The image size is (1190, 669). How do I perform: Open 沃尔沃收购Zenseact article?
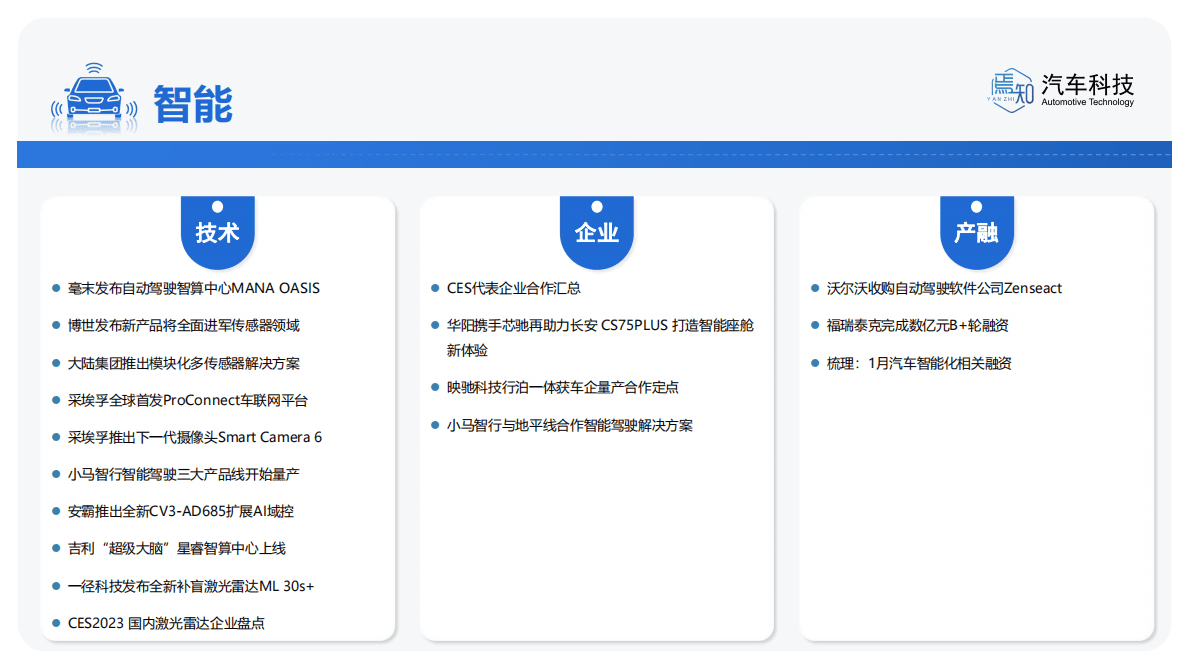pos(944,288)
